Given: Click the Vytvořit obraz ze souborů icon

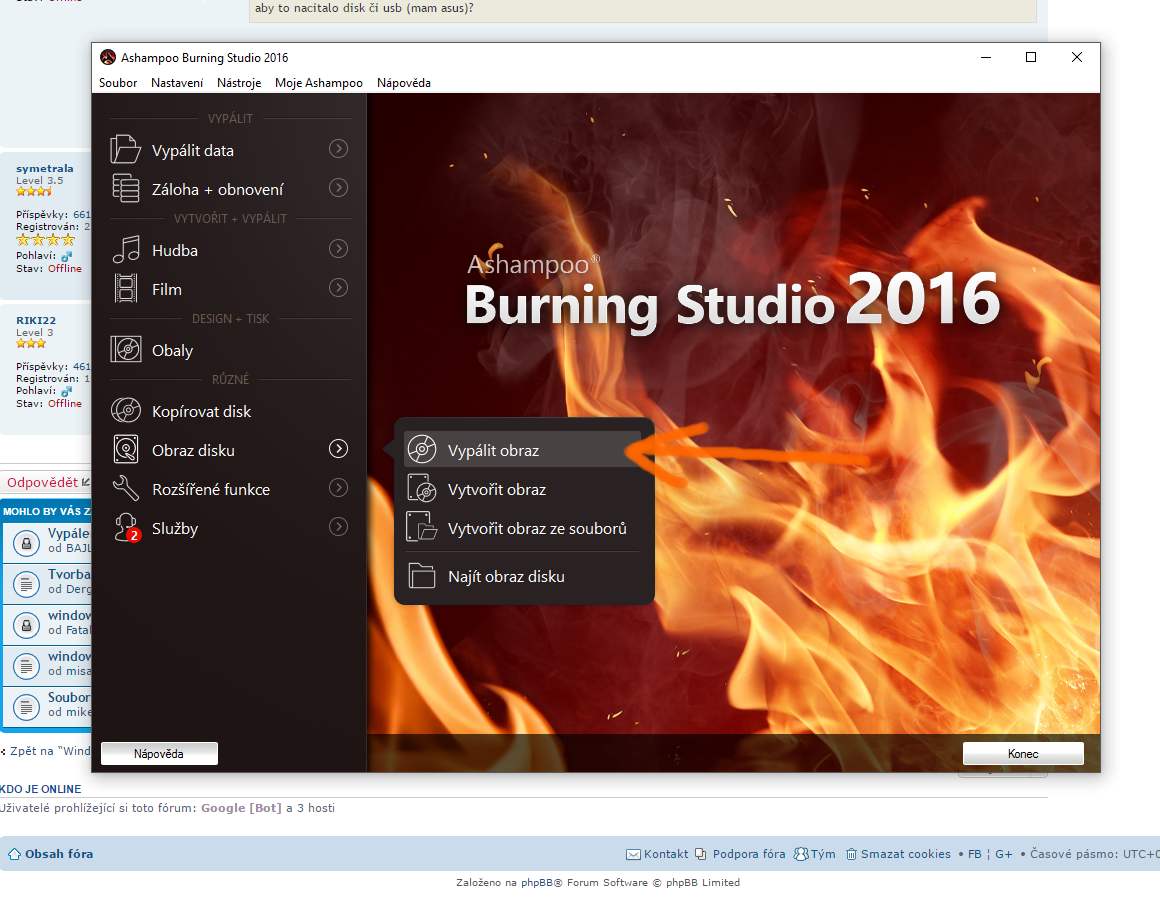Looking at the screenshot, I should (x=422, y=527).
